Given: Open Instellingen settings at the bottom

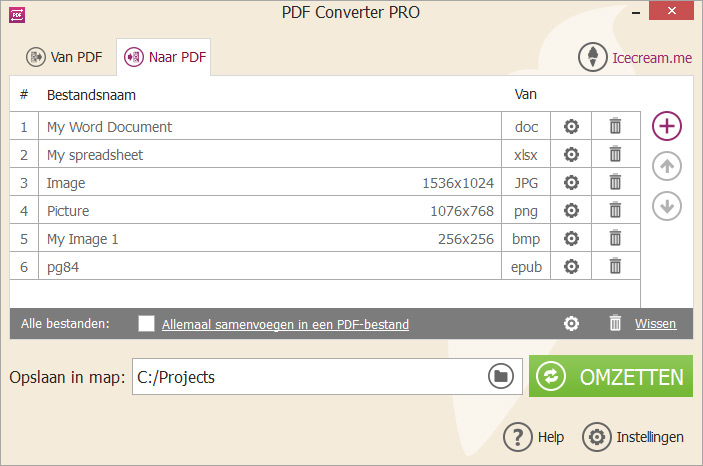Looking at the screenshot, I should (x=634, y=437).
